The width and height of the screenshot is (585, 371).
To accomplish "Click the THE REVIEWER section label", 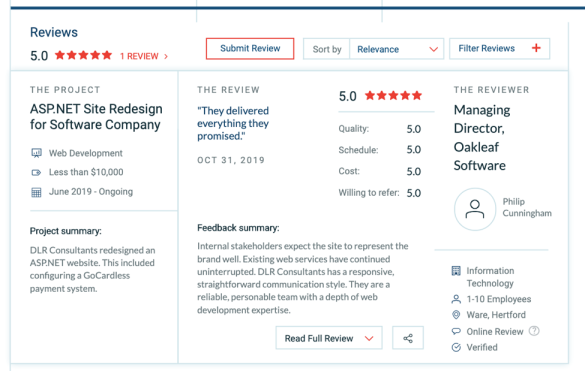I will (x=492, y=90).
